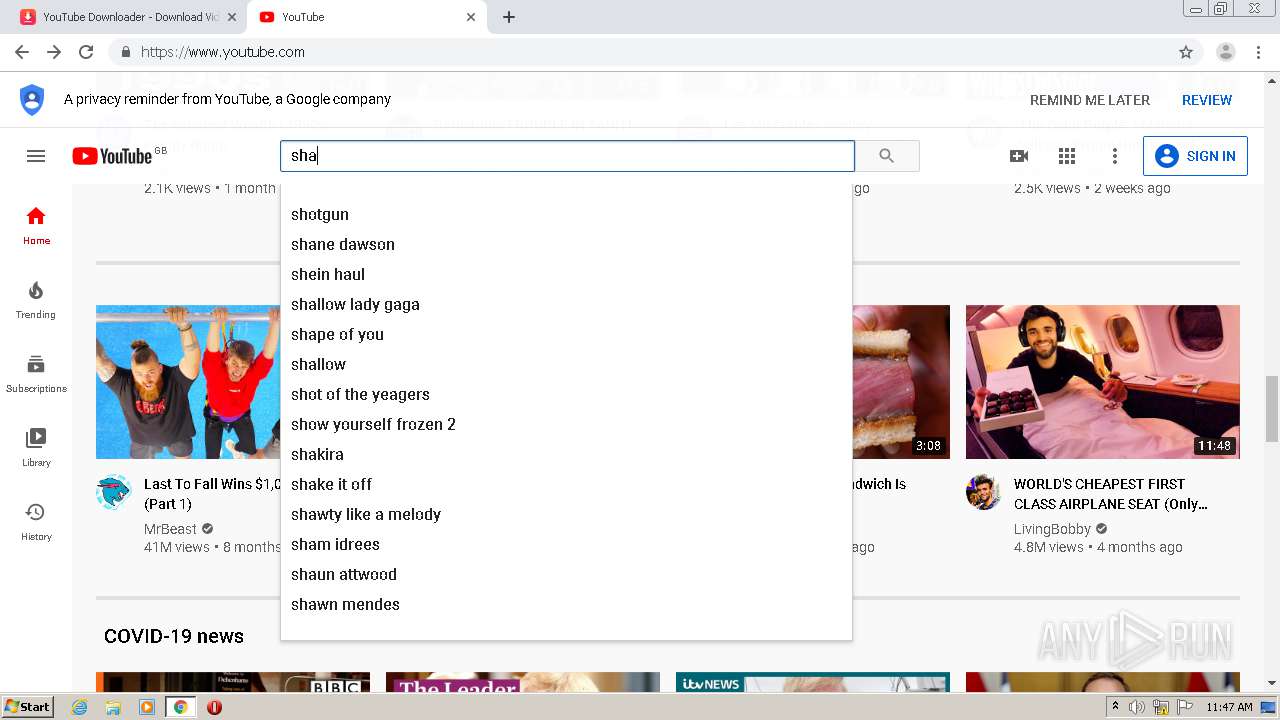Go back with browser back arrow
Image resolution: width=1280 pixels, height=720 pixels.
pyautogui.click(x=22, y=52)
